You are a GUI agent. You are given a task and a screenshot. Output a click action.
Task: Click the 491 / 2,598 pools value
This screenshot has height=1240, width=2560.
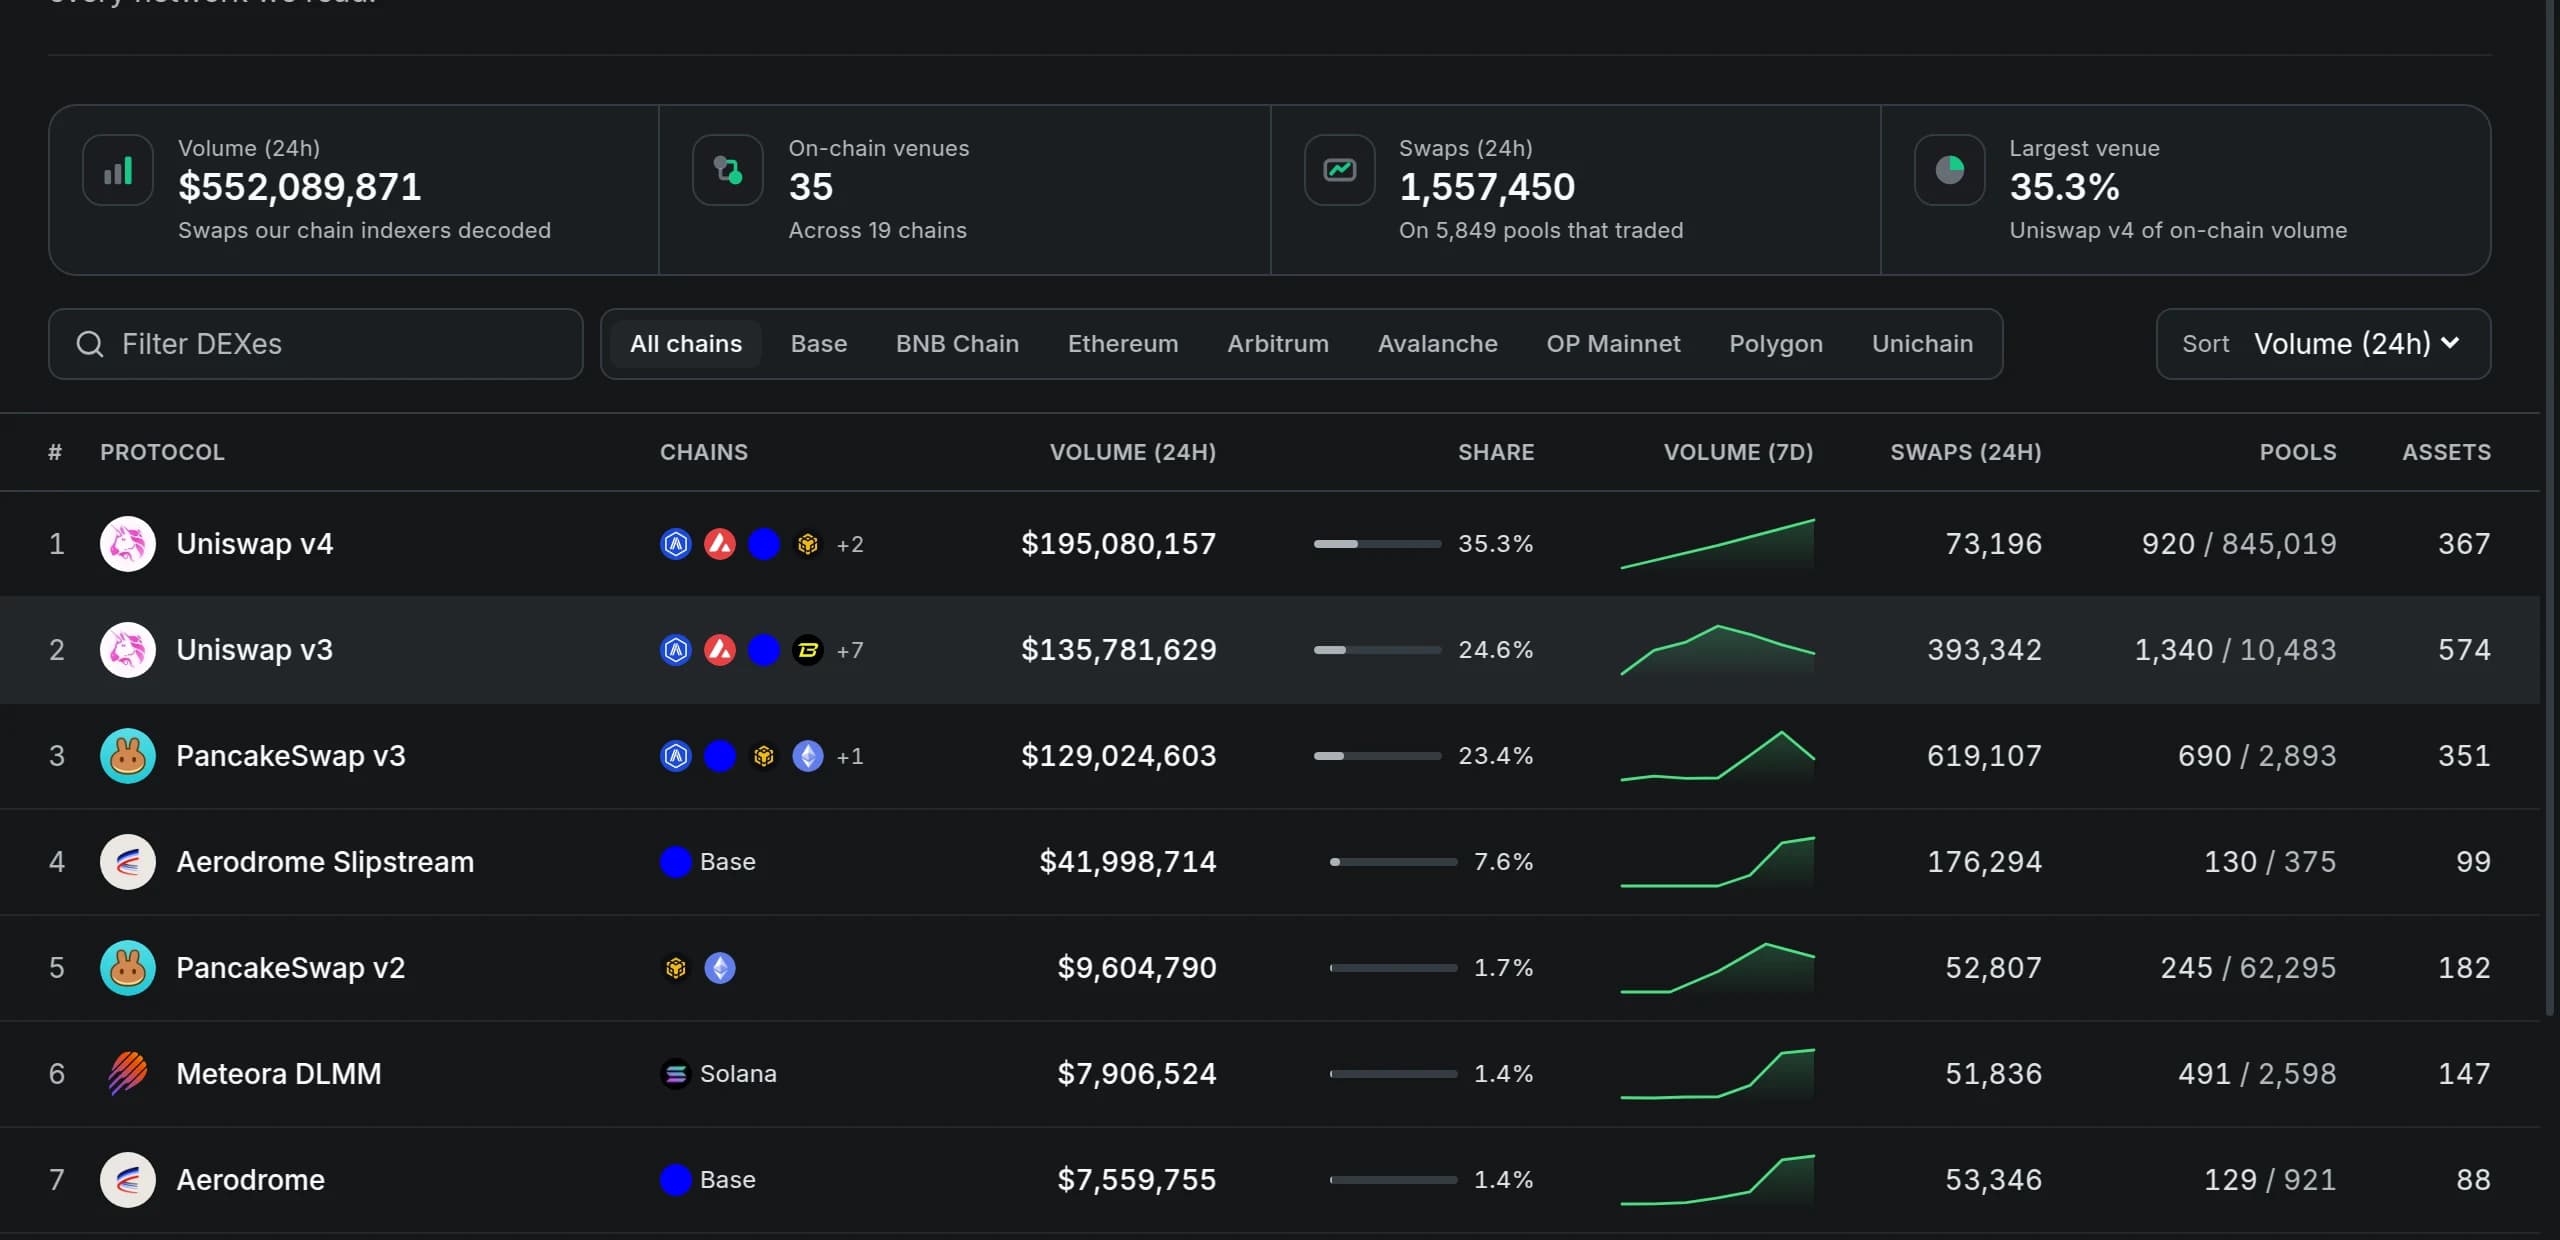tap(2257, 1074)
